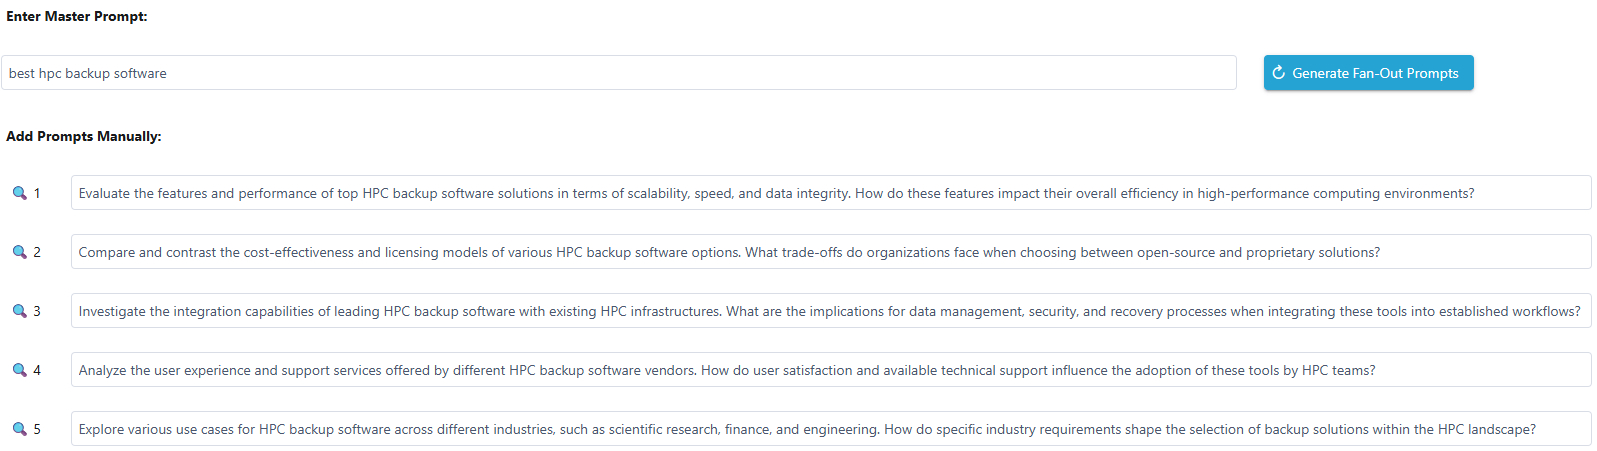Click the number 1 next to the first prompt
This screenshot has height=451, width=1597.
point(37,193)
